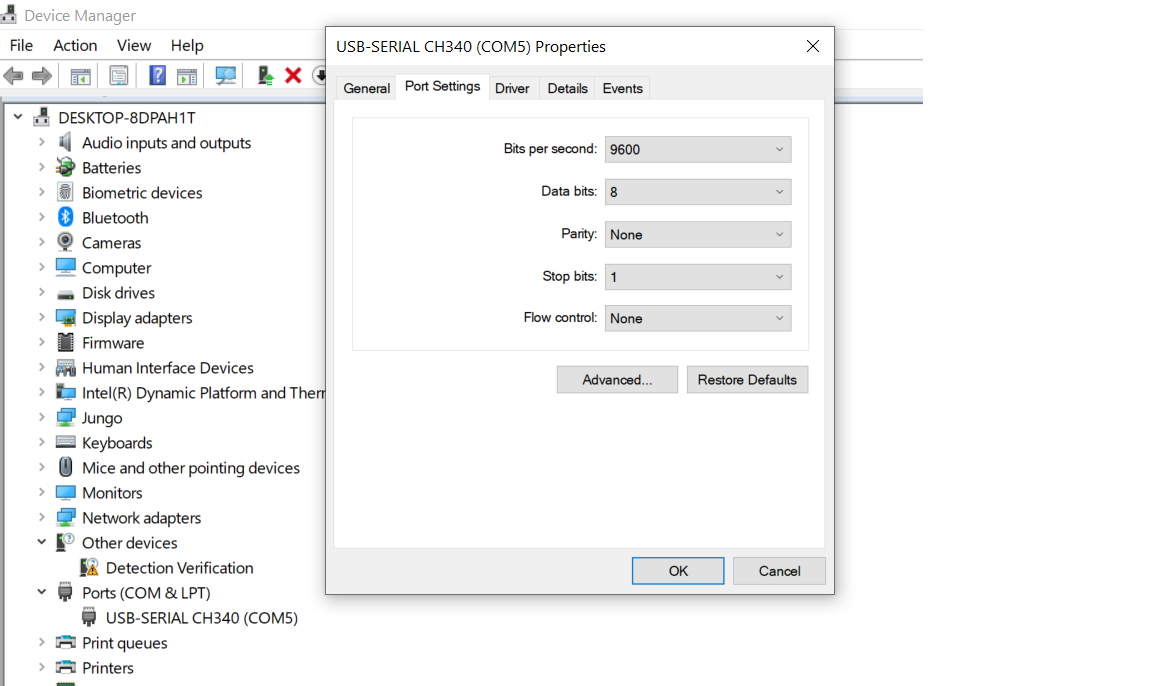This screenshot has width=1152, height=686.
Task: Go back using the toolbar Back arrow
Action: pyautogui.click(x=13, y=76)
